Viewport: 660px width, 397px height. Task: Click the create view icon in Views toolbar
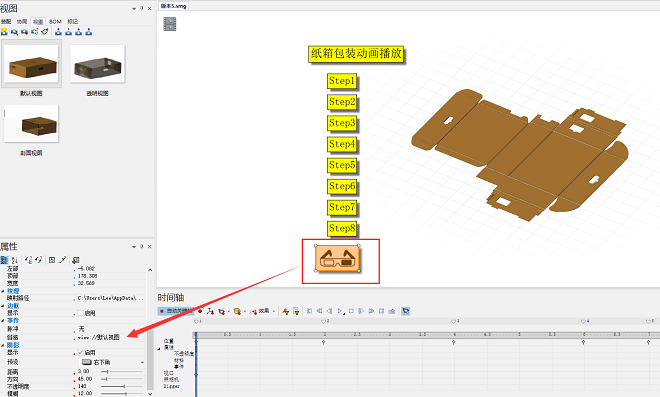[x=4, y=32]
